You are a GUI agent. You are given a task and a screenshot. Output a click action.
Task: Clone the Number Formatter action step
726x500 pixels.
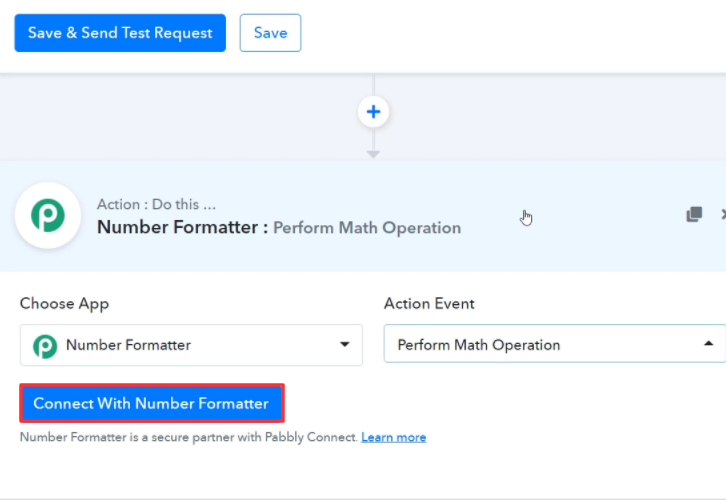pos(694,214)
